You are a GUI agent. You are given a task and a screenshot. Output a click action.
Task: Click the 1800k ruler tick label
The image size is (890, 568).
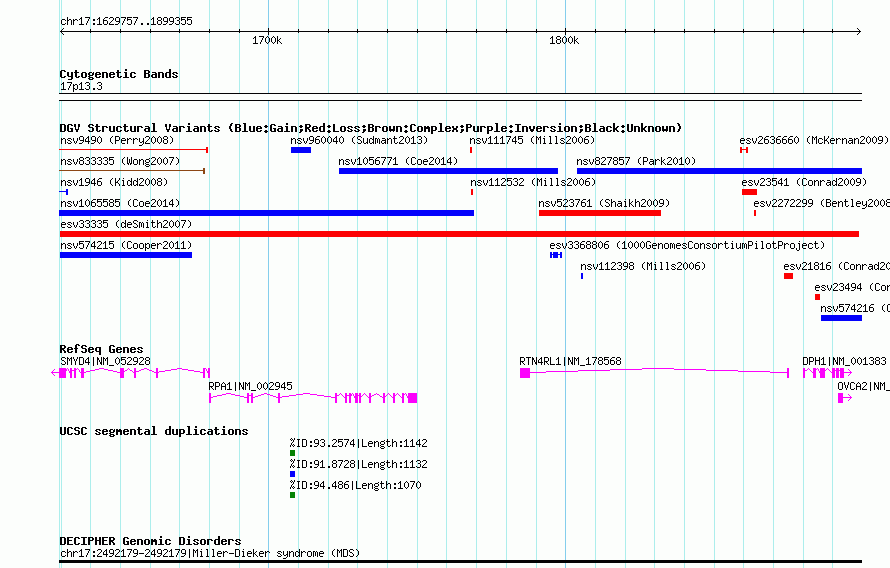[x=564, y=40]
